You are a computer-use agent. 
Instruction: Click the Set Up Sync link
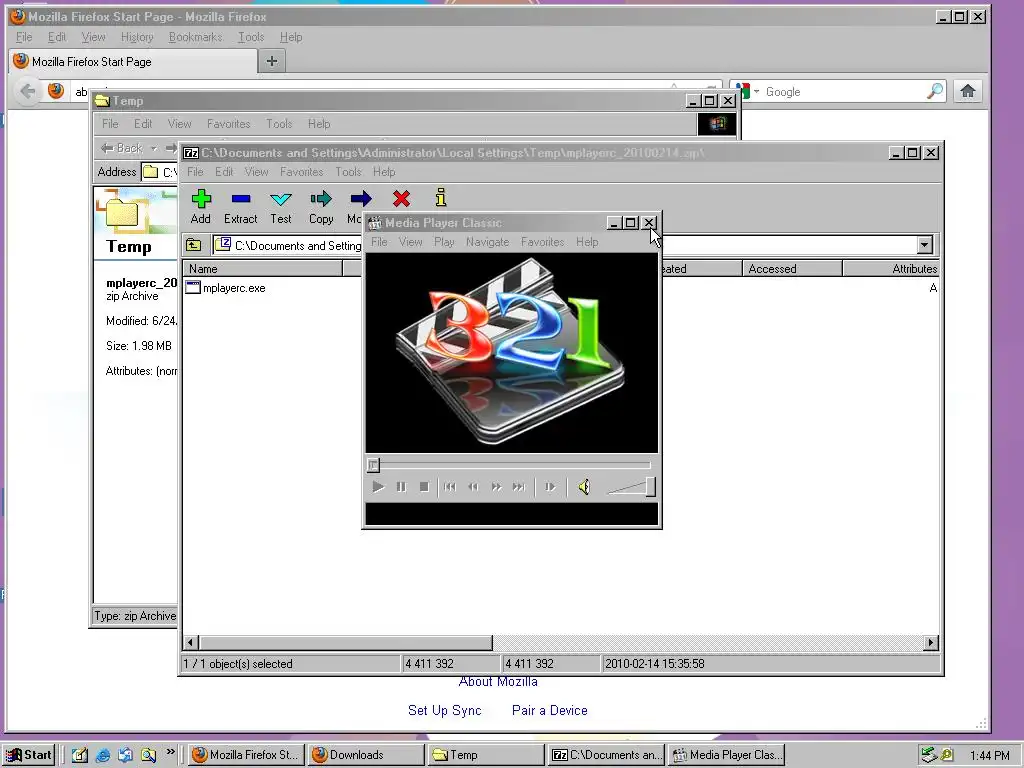coord(445,711)
